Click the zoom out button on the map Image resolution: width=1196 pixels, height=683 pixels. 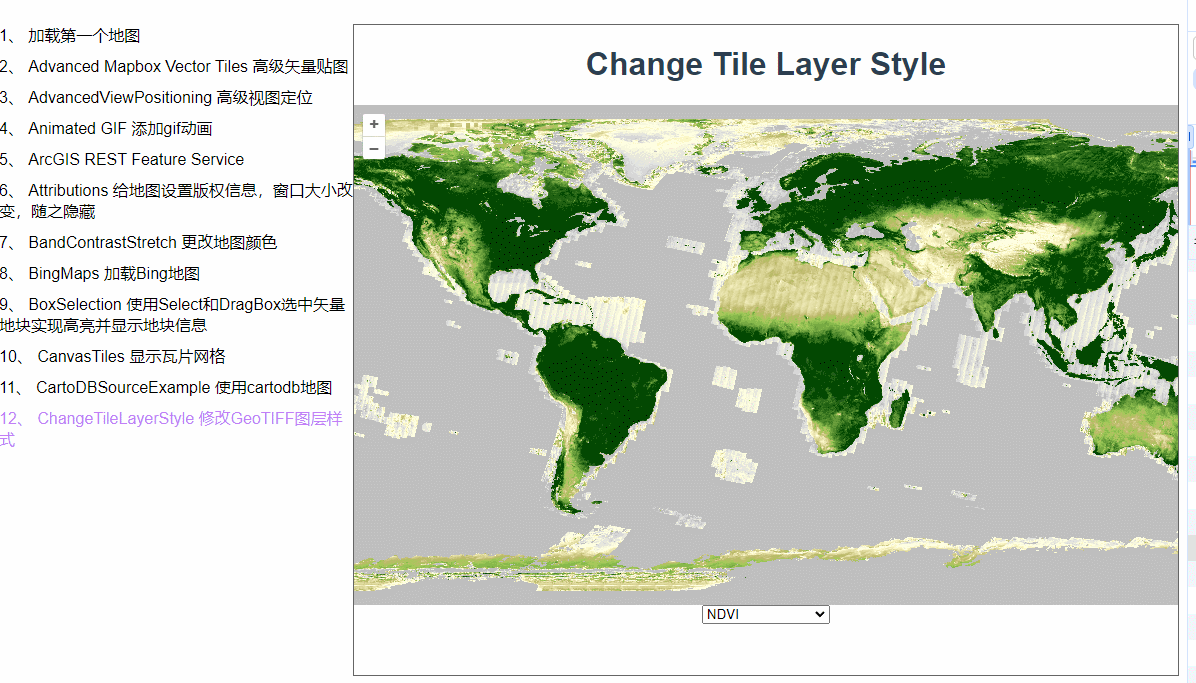click(373, 148)
